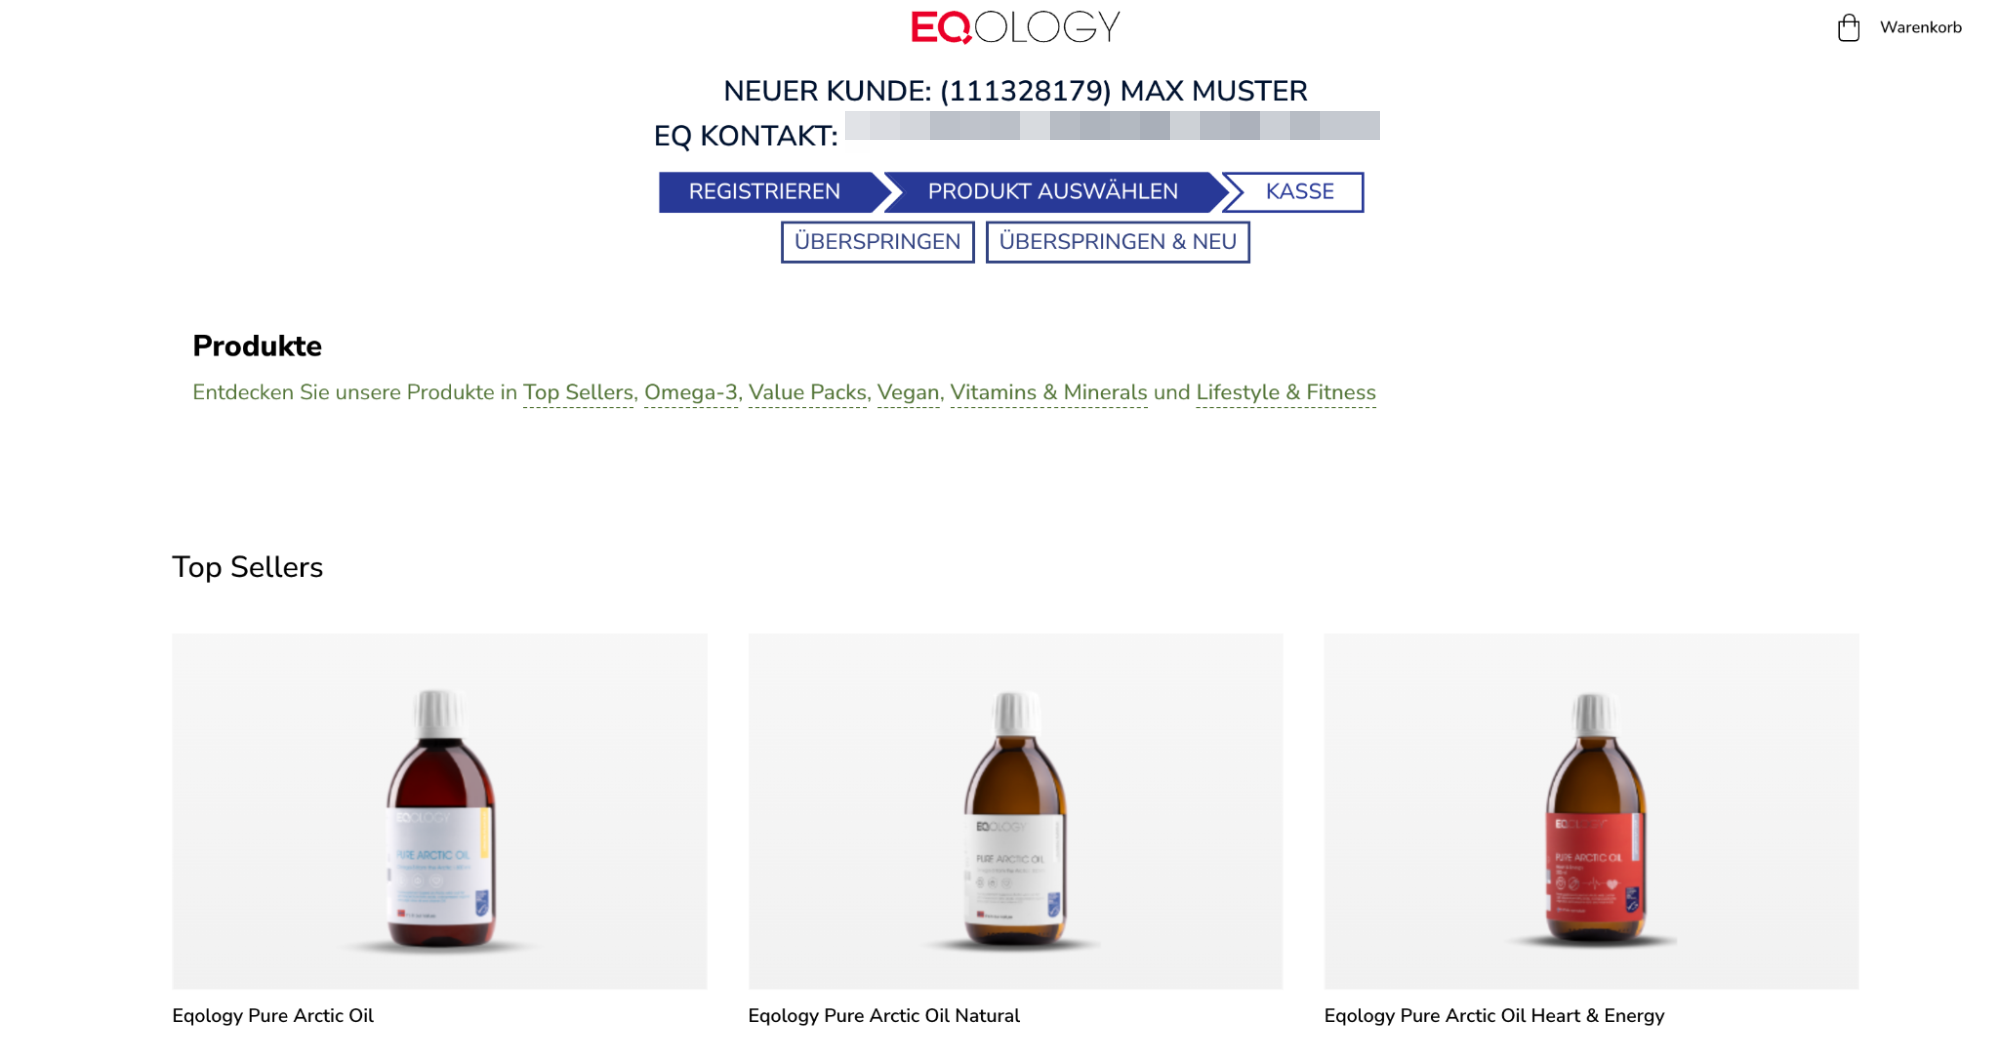Open the Vegan category link
Image resolution: width=1999 pixels, height=1040 pixels.
pyautogui.click(x=908, y=393)
